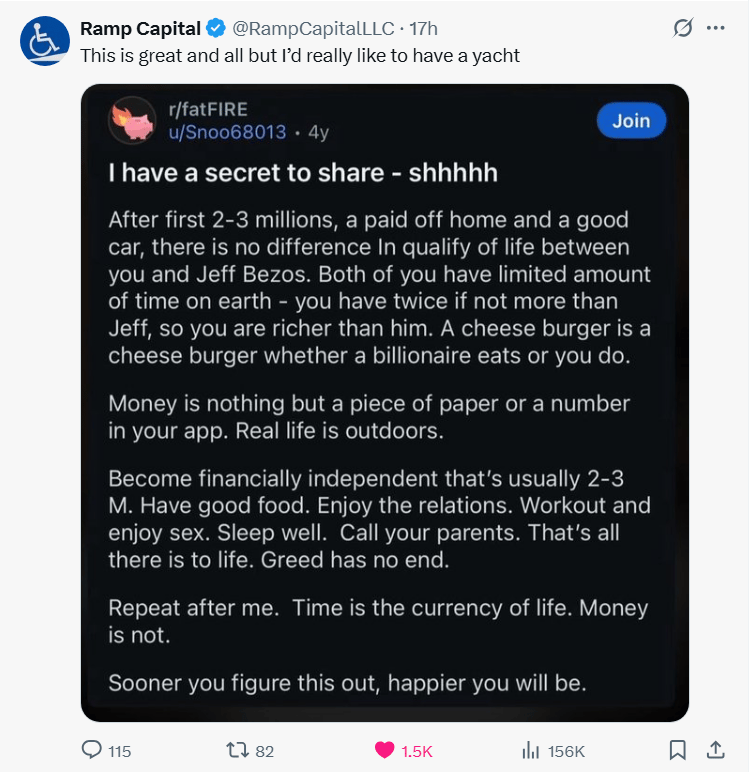Open the three-dot more options menu
Screen dimensions: 751x772
715,28
